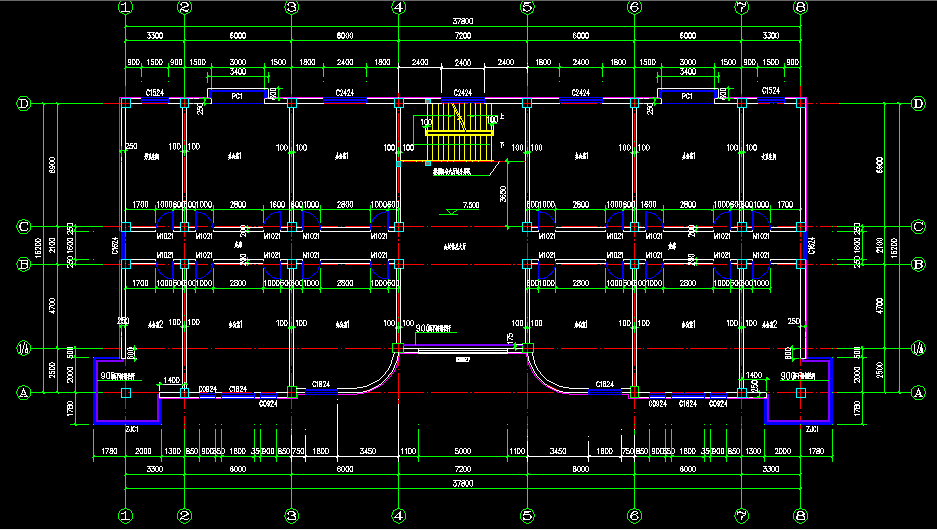
Task: Select the right-hand C1524 window label
Action: [771, 92]
